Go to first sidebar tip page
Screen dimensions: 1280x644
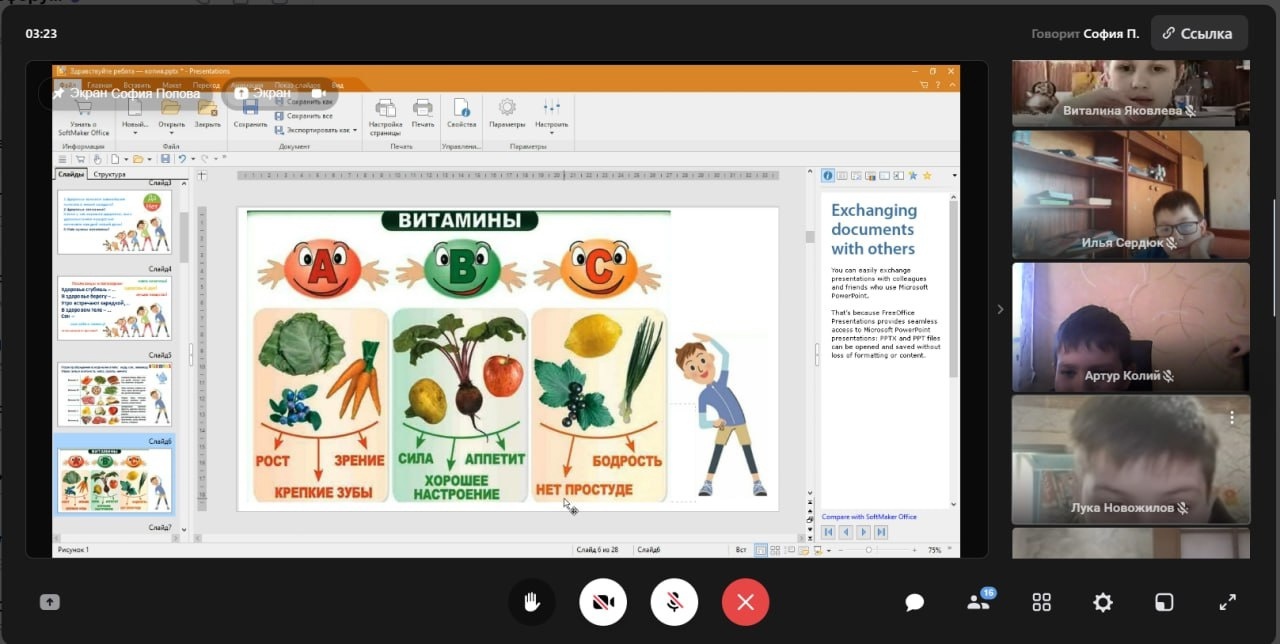pos(828,532)
